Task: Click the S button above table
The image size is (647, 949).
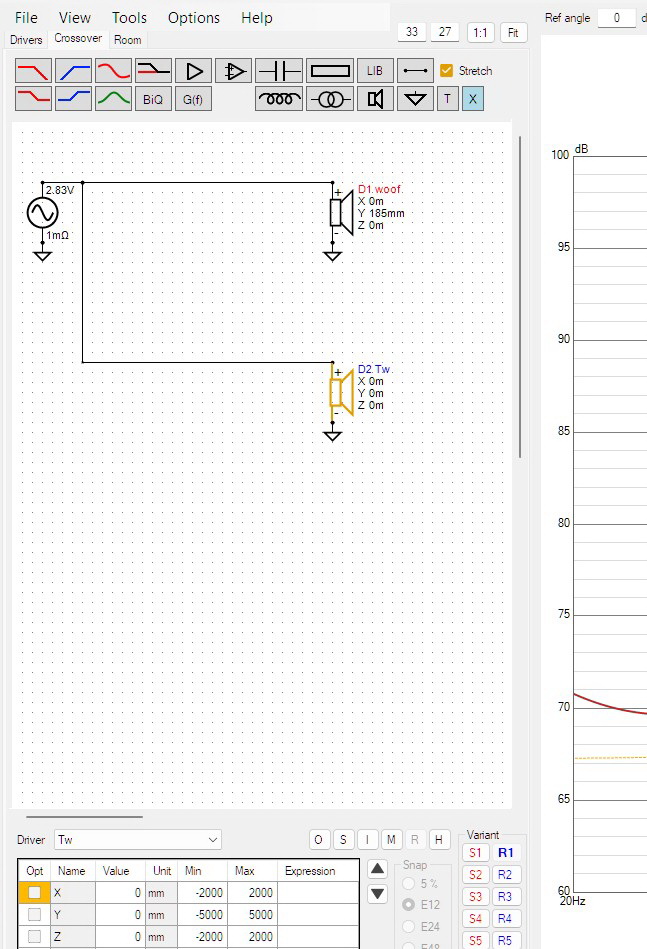Action: click(343, 839)
